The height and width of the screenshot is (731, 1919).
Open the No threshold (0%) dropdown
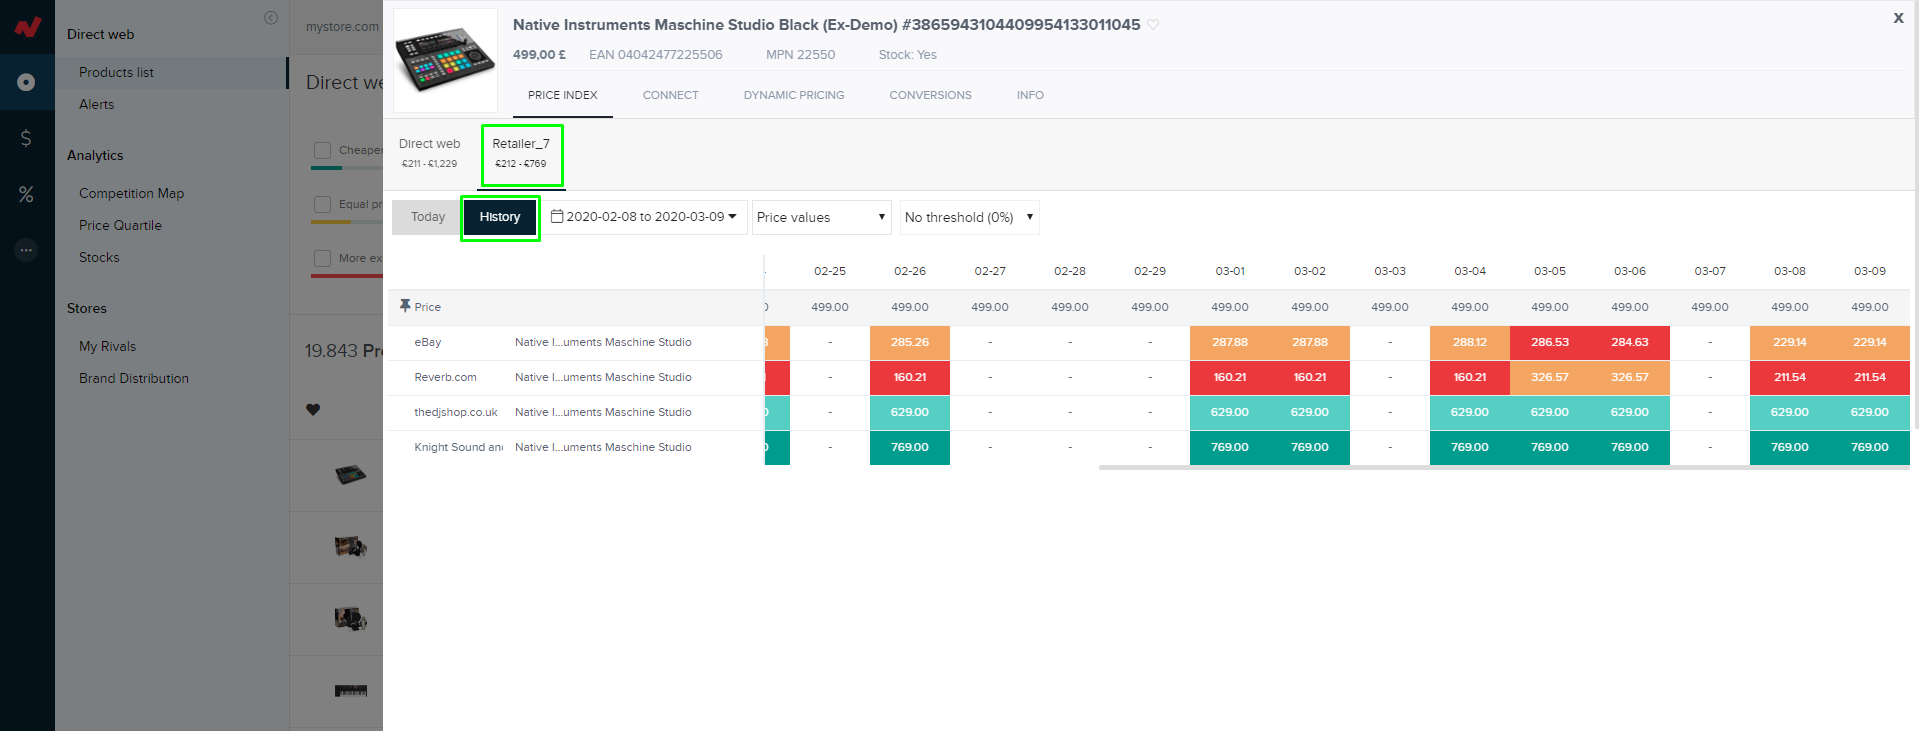tap(969, 217)
